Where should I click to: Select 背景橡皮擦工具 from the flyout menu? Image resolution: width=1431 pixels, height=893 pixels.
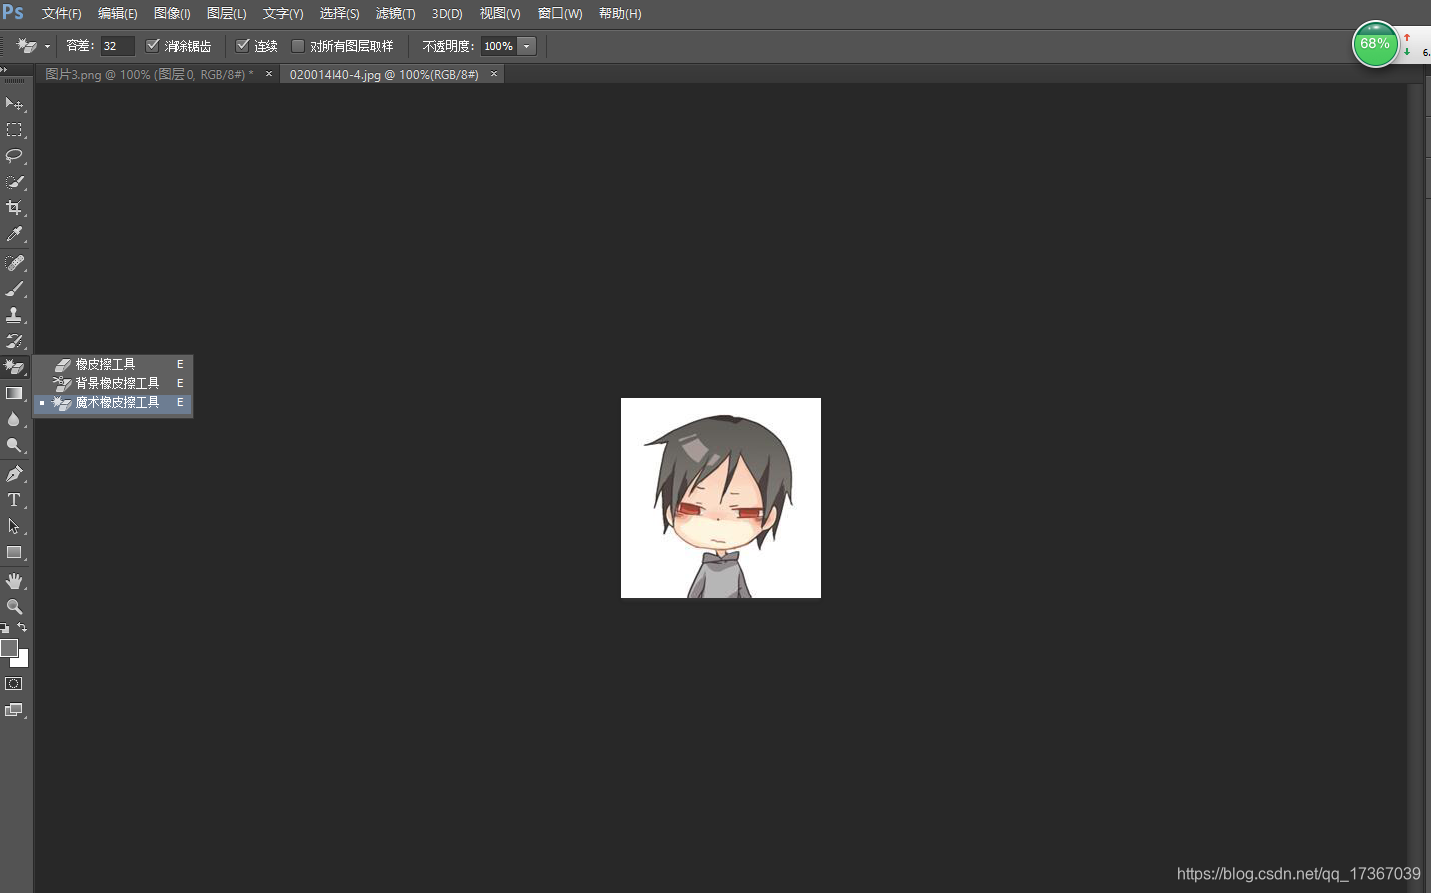(x=111, y=382)
